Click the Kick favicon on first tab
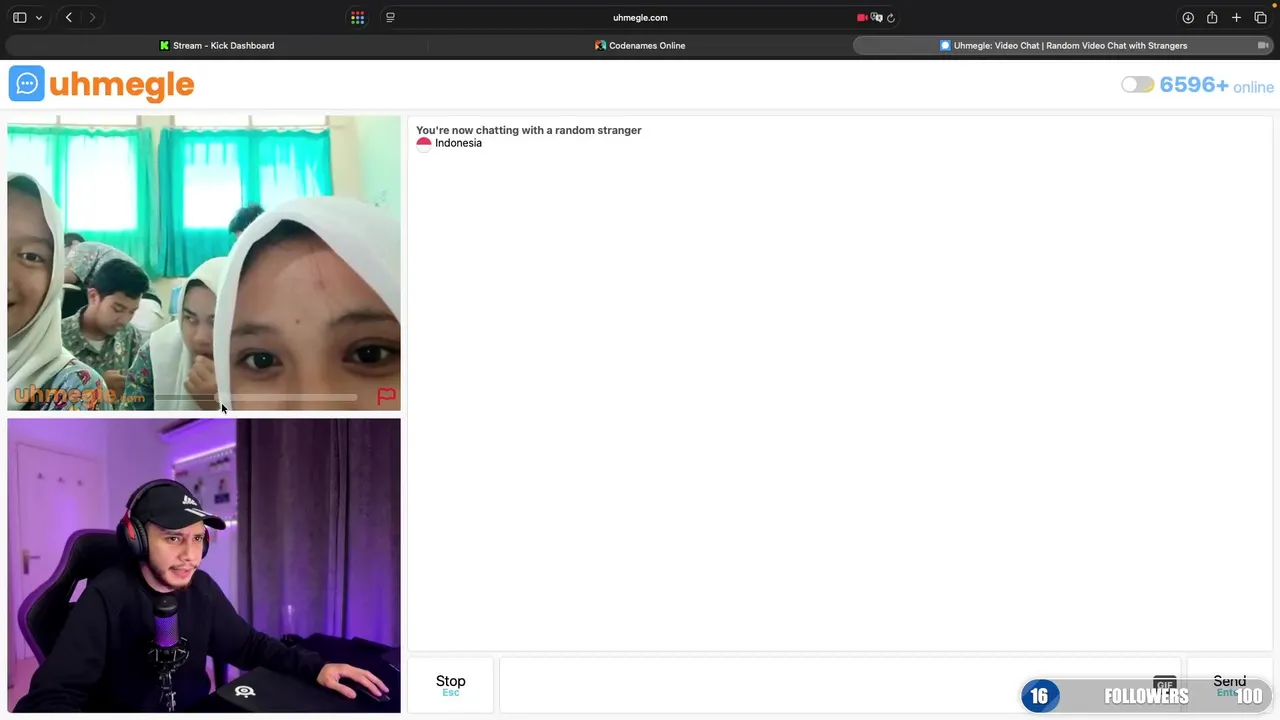 165,45
